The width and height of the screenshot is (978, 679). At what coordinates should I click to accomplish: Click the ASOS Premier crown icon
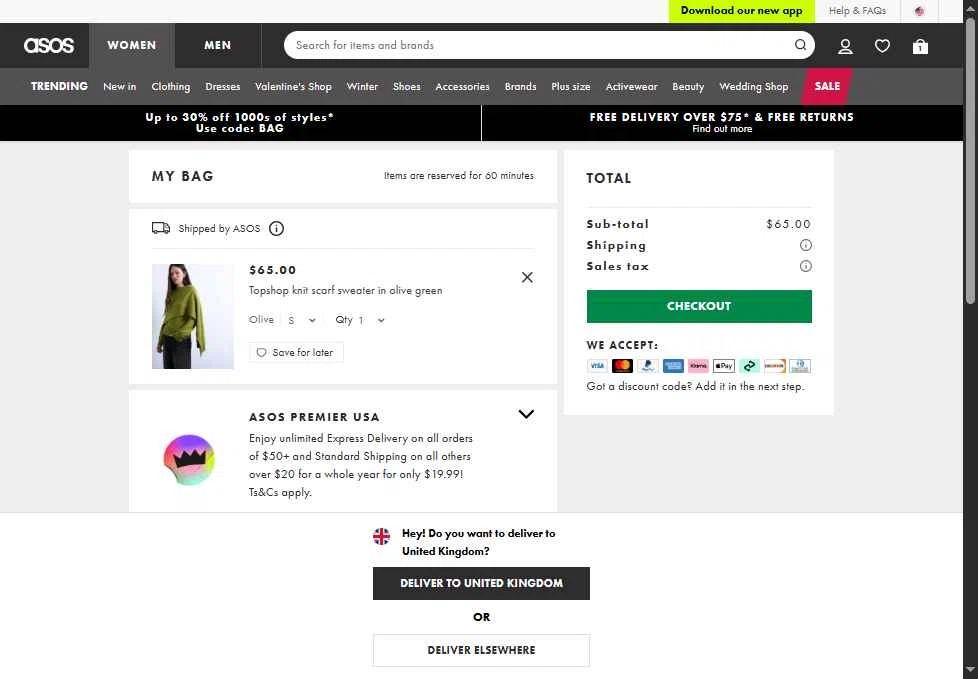pyautogui.click(x=189, y=460)
